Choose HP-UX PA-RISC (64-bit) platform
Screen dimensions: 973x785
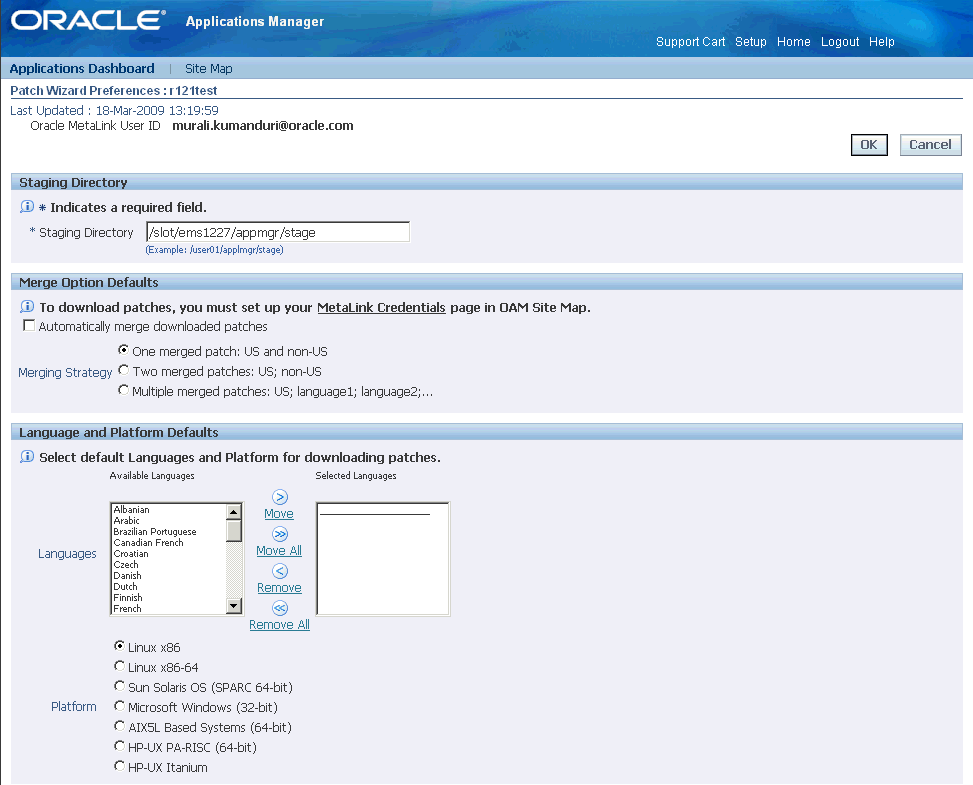tap(119, 746)
